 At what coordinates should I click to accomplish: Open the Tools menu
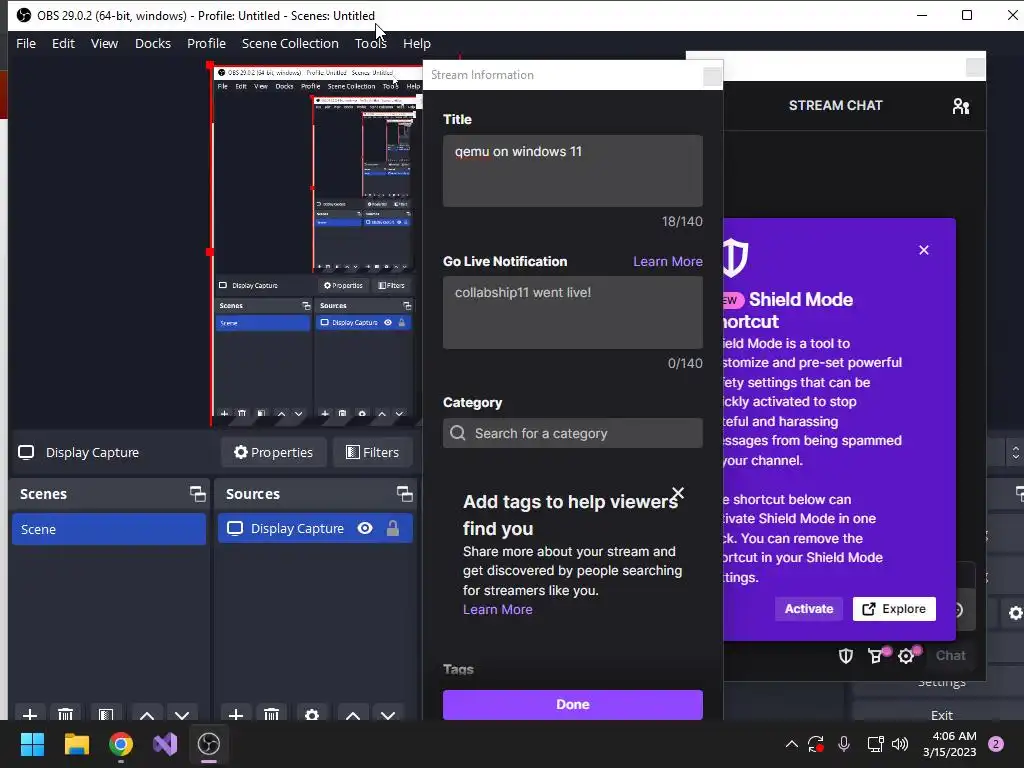click(370, 44)
